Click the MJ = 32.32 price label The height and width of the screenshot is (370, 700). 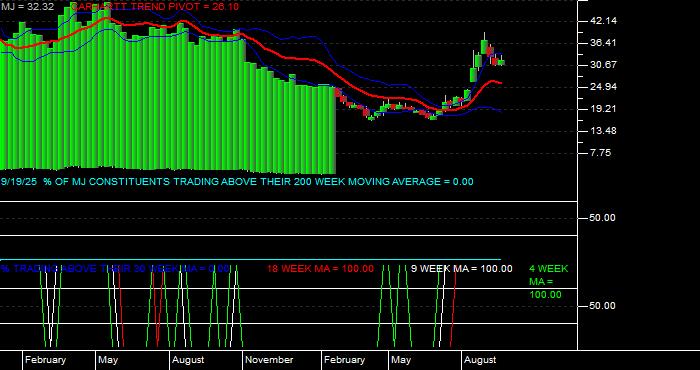(27, 7)
